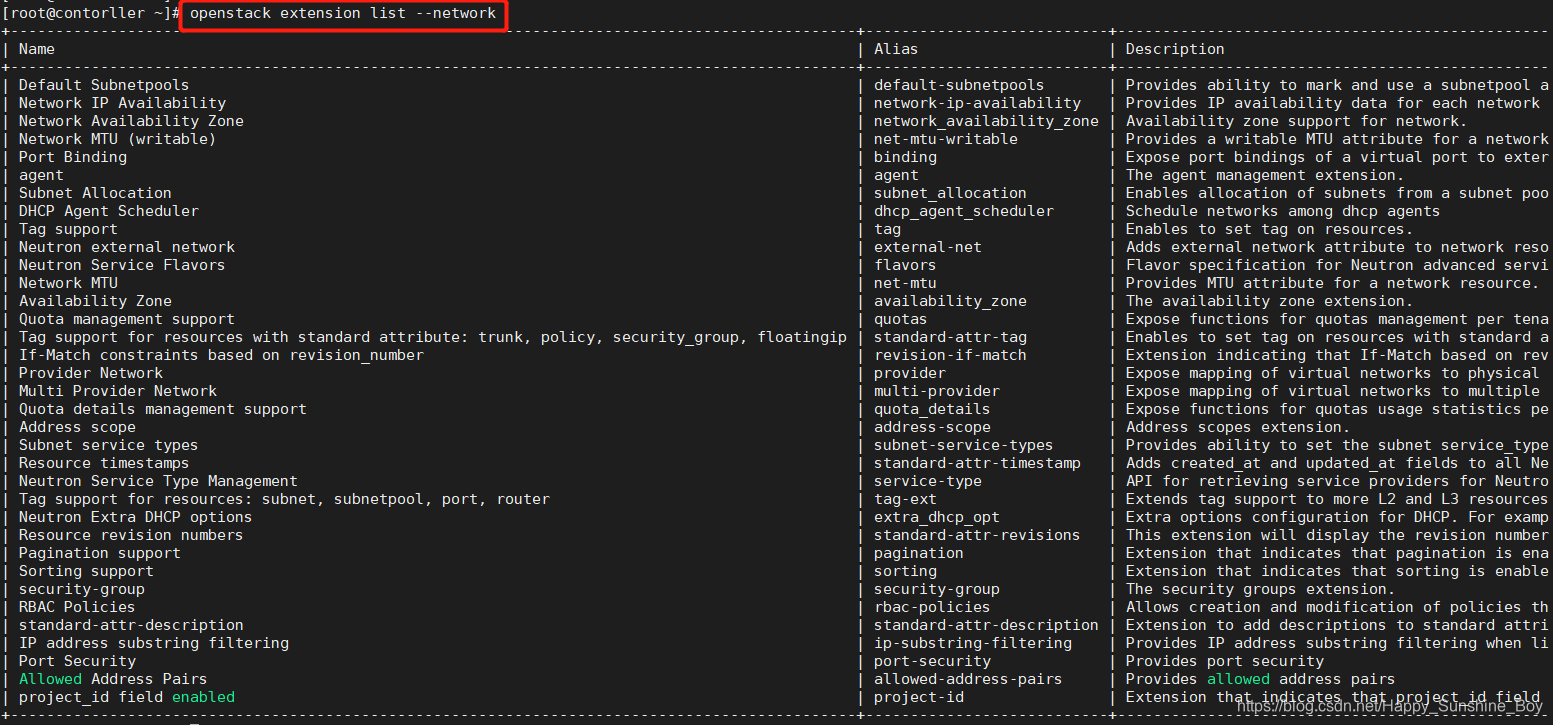
Task: Click 'Resource timestamps' name cell
Action: click(x=104, y=463)
